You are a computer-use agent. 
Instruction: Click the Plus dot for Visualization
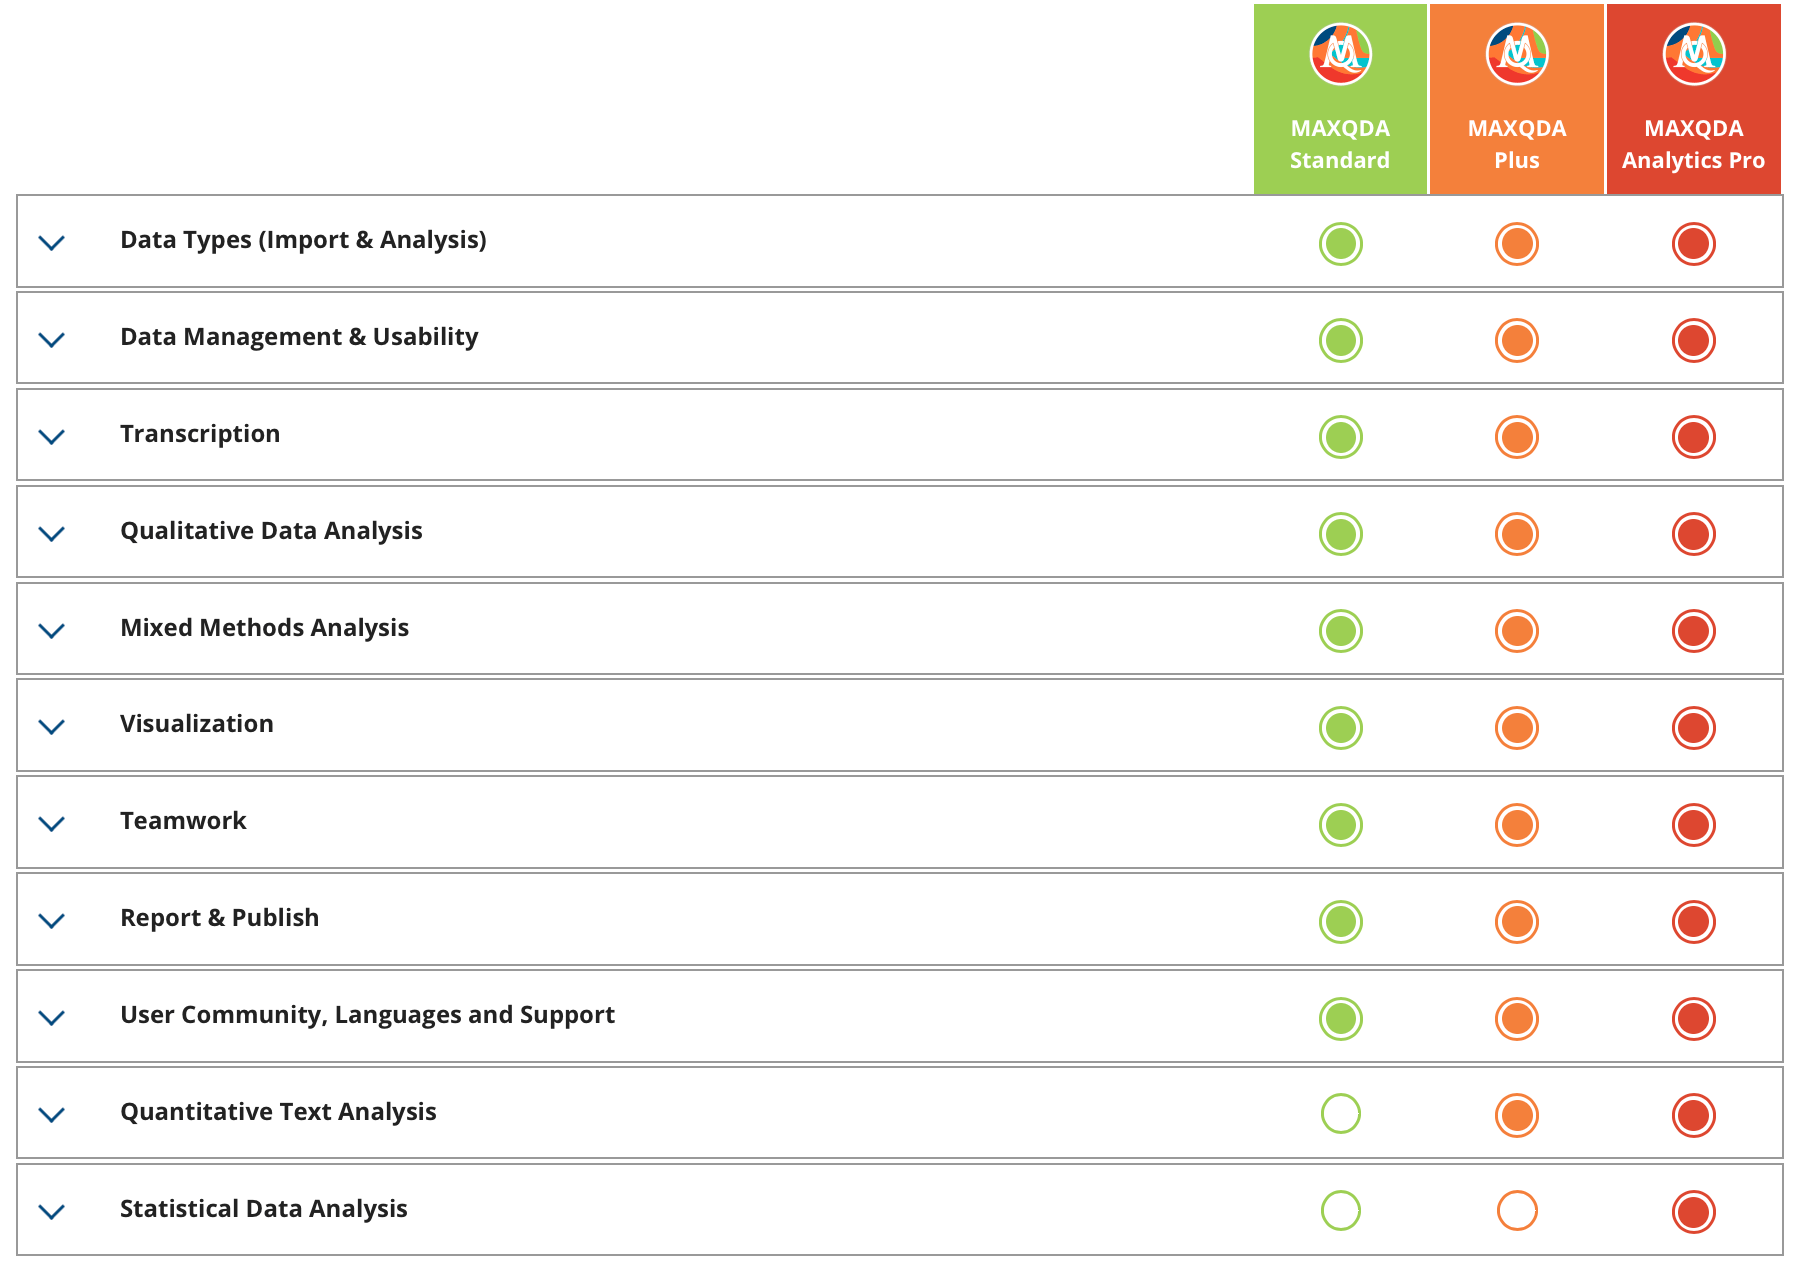[1517, 728]
